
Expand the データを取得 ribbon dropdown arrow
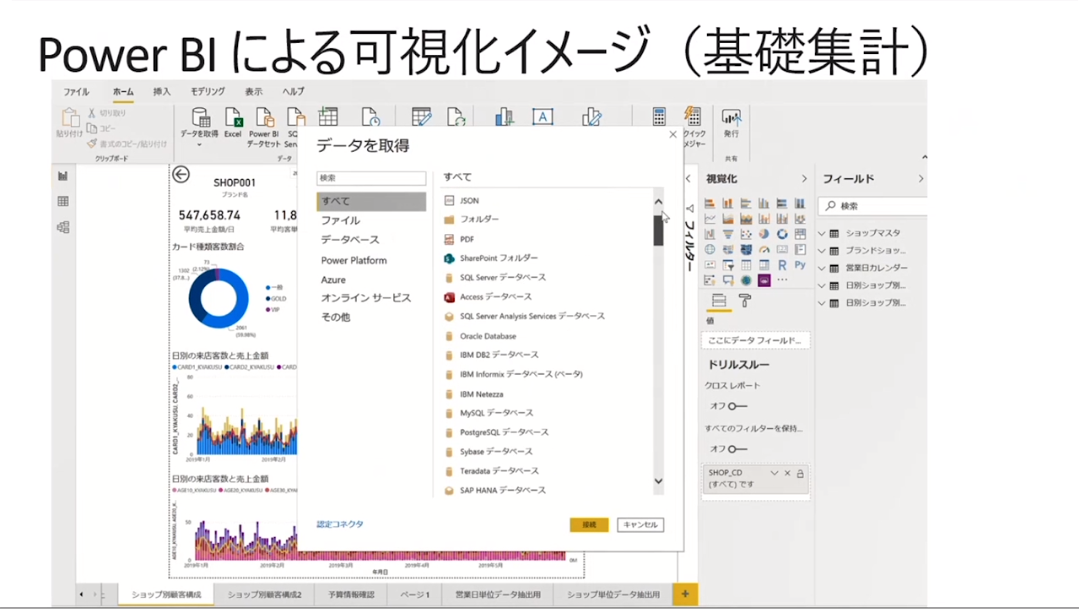[x=200, y=145]
